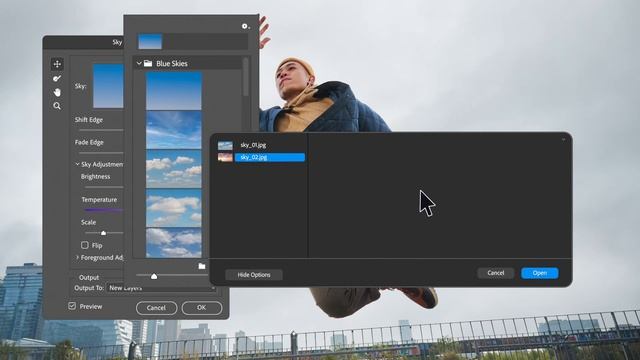
Task: Click the Brightness slider track
Action: point(104,187)
